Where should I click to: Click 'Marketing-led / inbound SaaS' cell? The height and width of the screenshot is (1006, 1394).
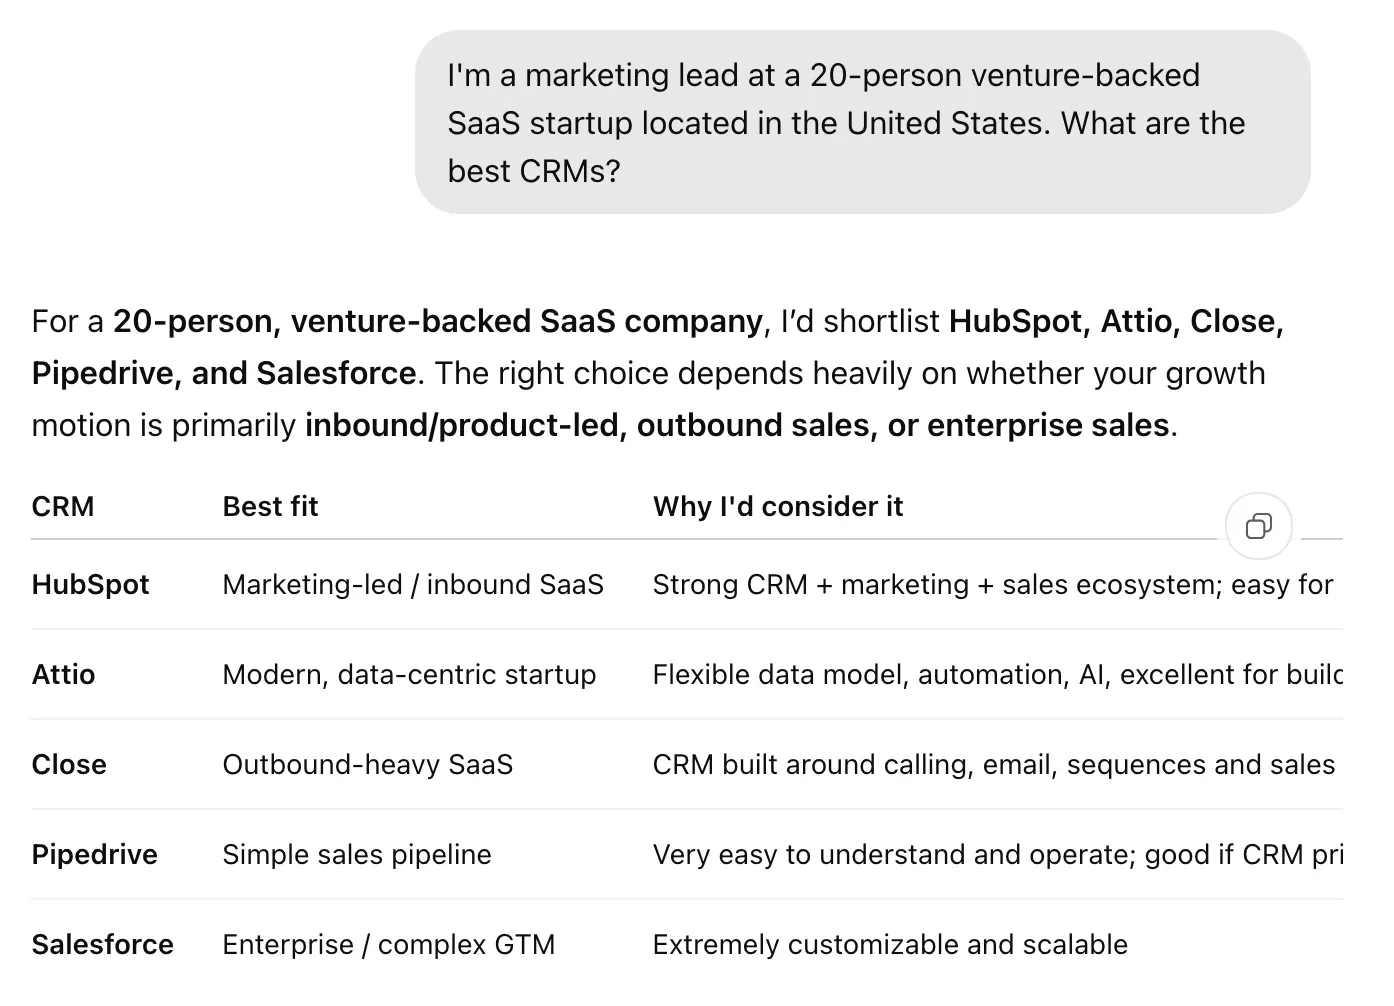tap(413, 585)
